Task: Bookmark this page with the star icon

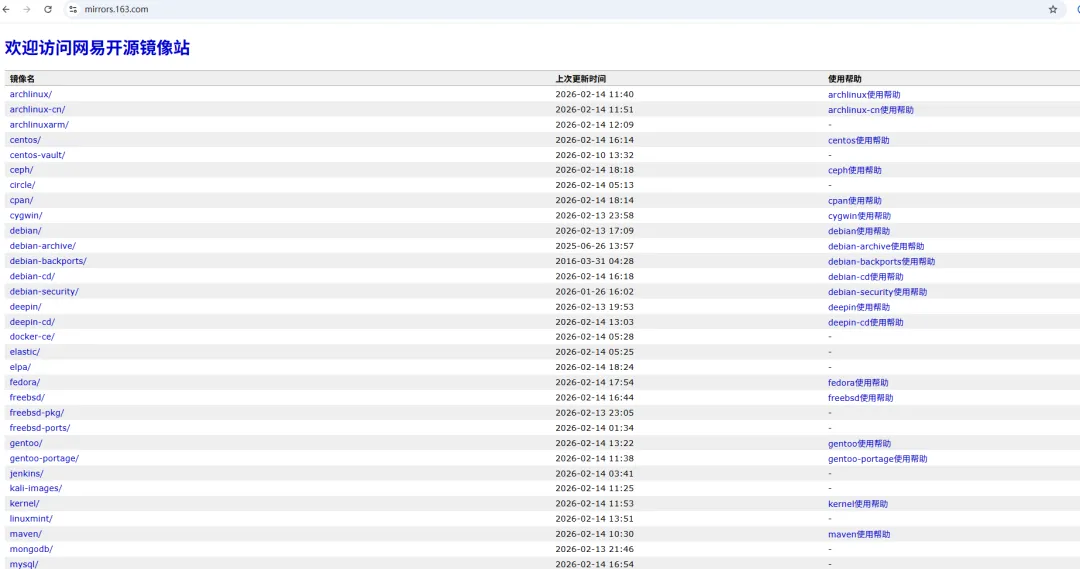Action: [1052, 10]
